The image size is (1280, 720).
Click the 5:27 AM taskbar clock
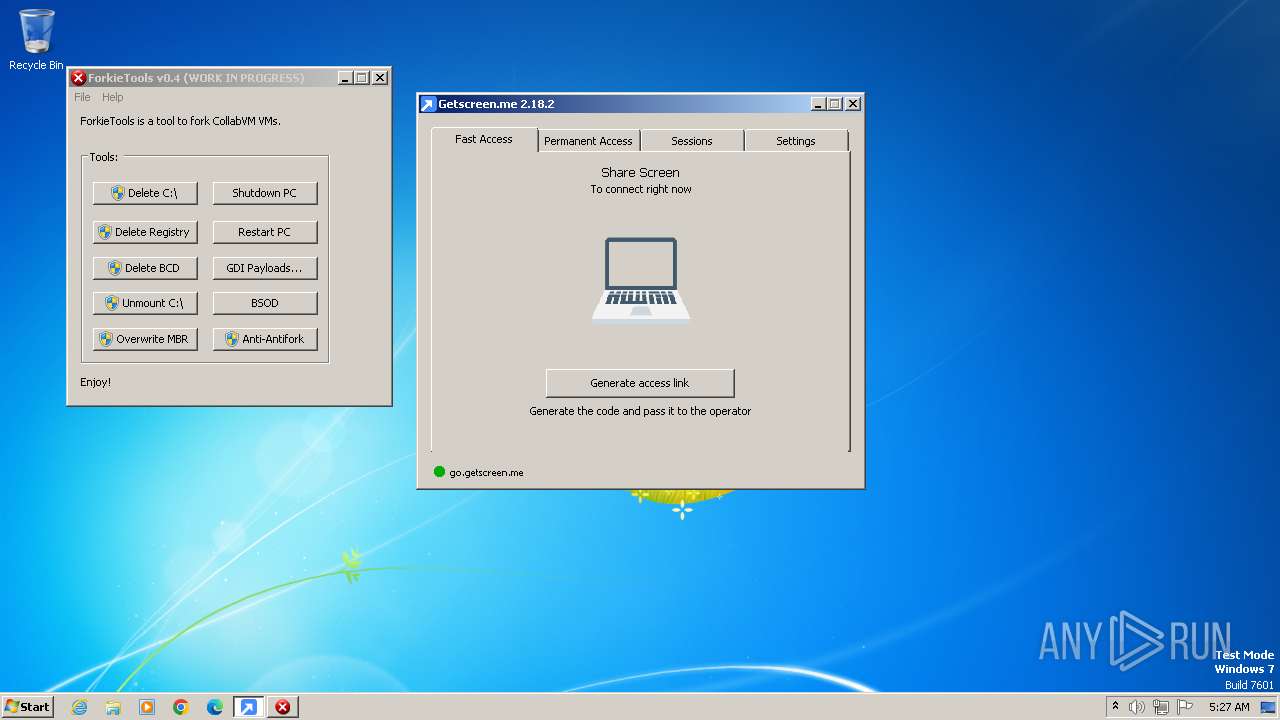tap(1229, 707)
